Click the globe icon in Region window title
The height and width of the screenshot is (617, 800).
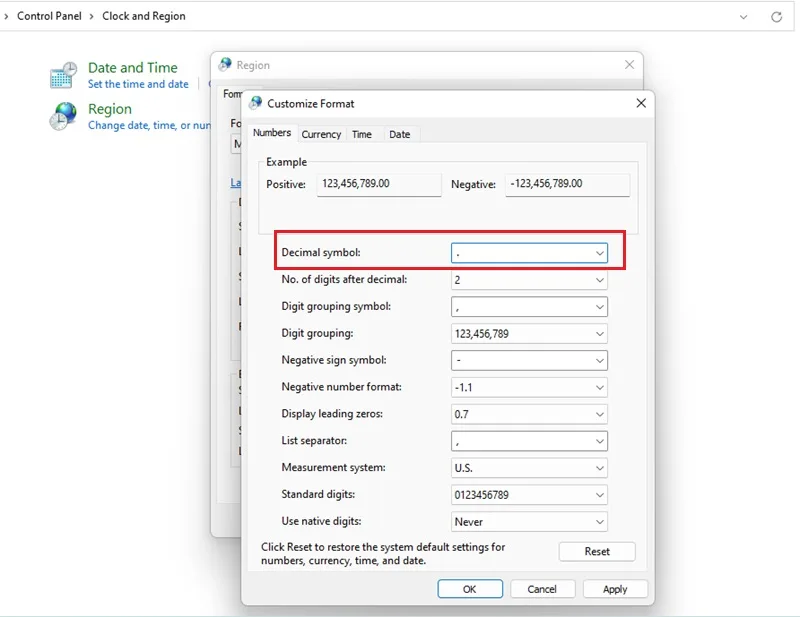point(225,65)
